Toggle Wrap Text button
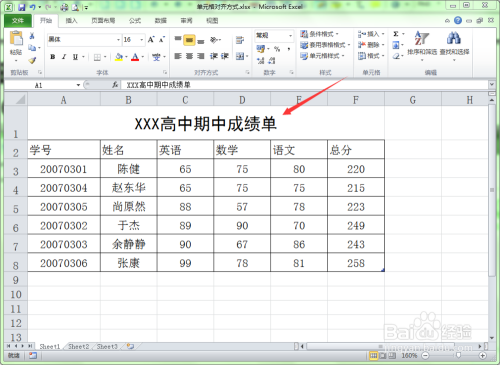This screenshot has height=365, width=500. tap(240, 40)
